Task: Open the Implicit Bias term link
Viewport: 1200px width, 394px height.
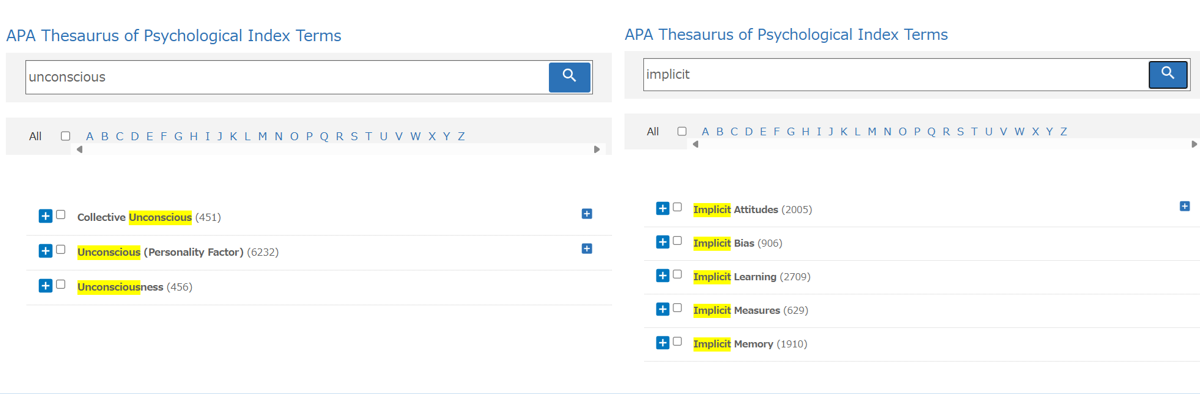Action: (724, 243)
